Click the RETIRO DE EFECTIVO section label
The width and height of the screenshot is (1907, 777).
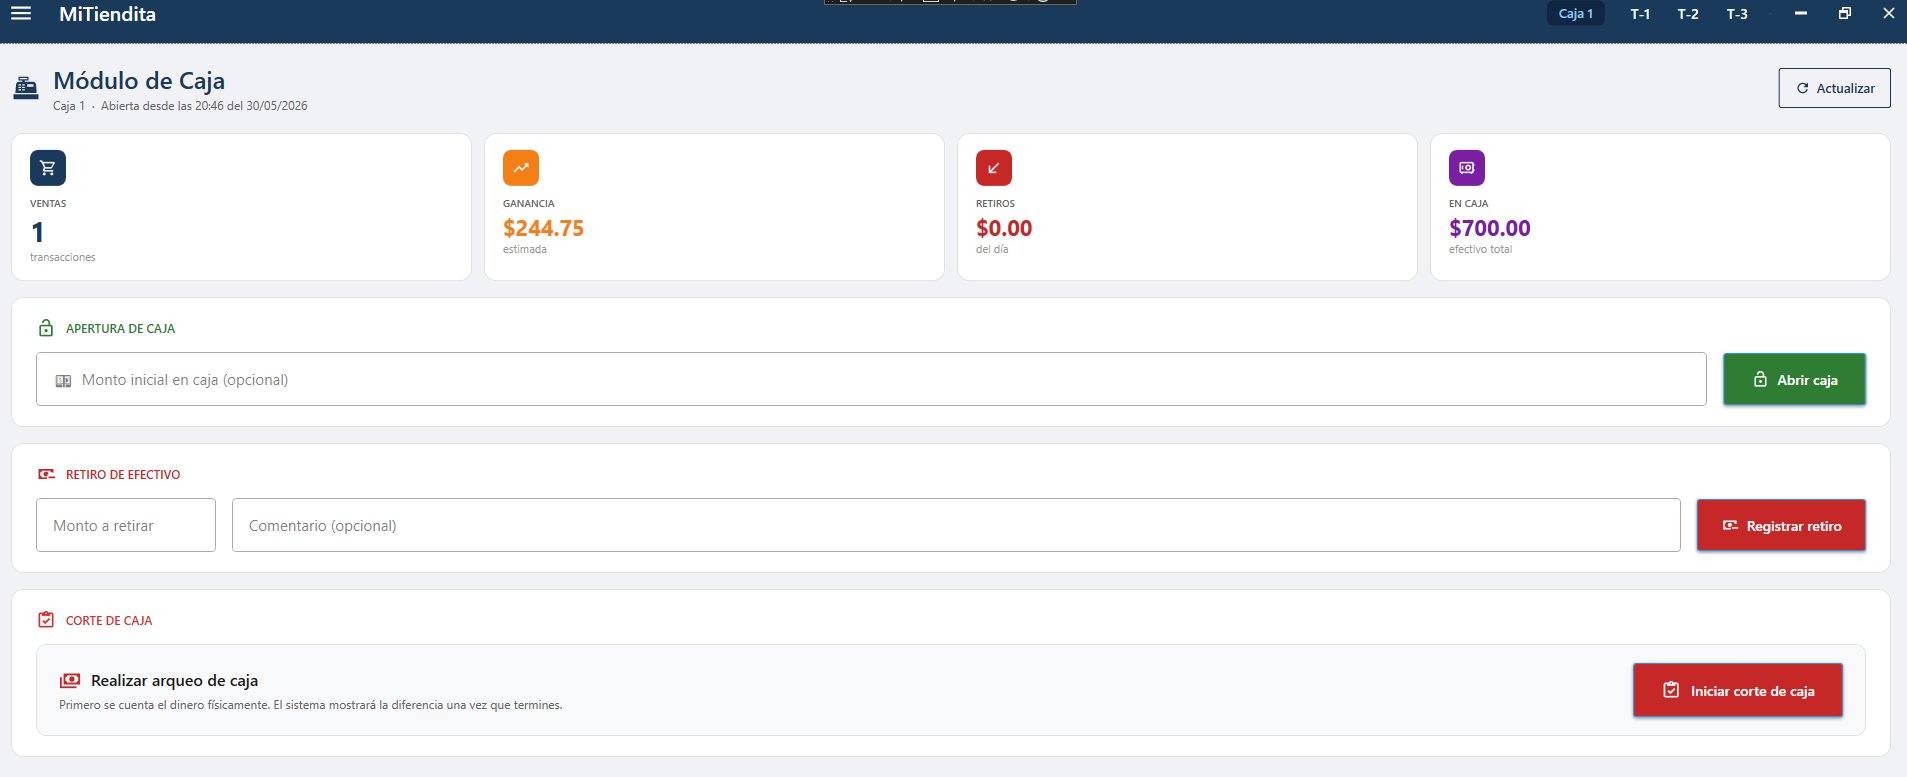click(123, 474)
